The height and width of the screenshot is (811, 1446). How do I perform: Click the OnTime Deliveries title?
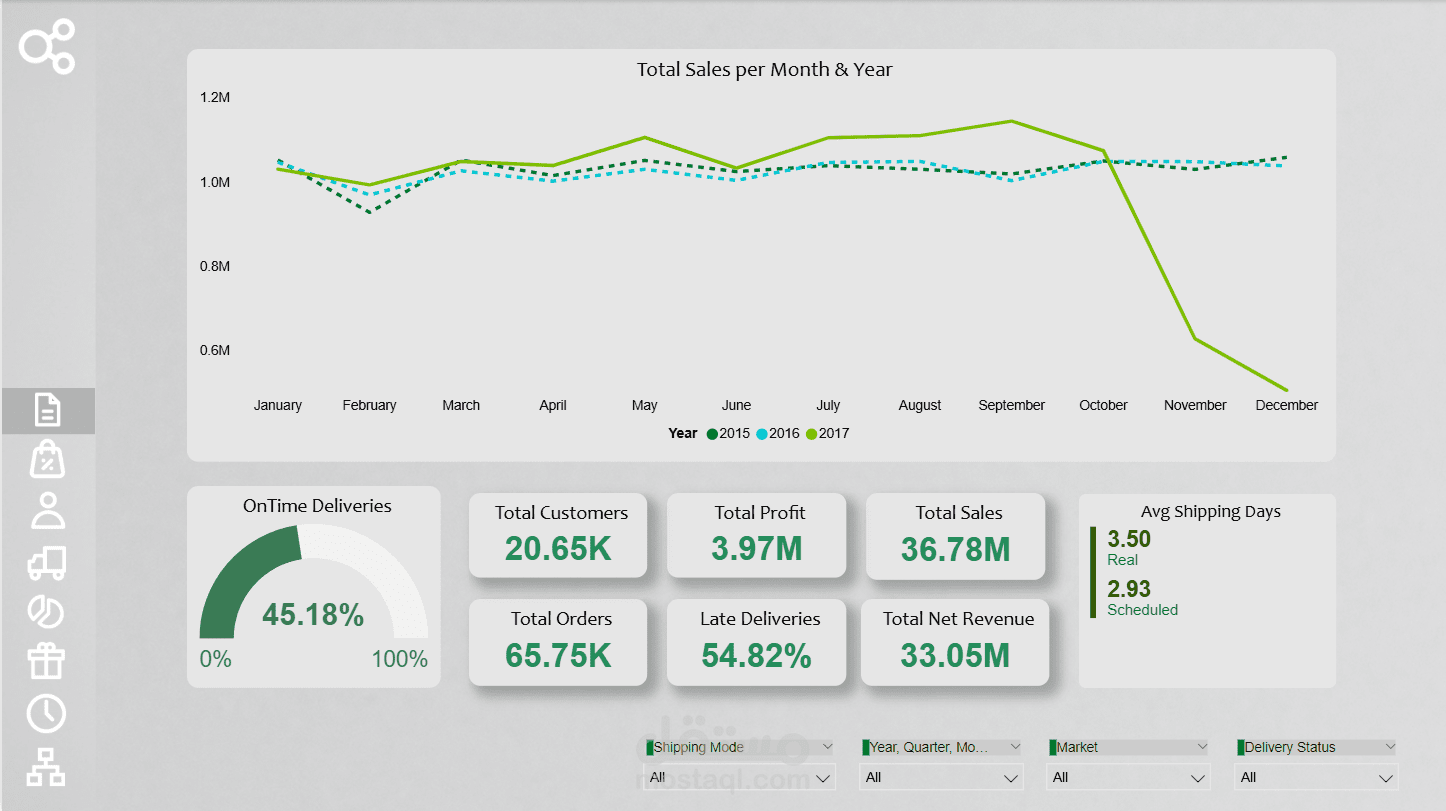tap(317, 506)
